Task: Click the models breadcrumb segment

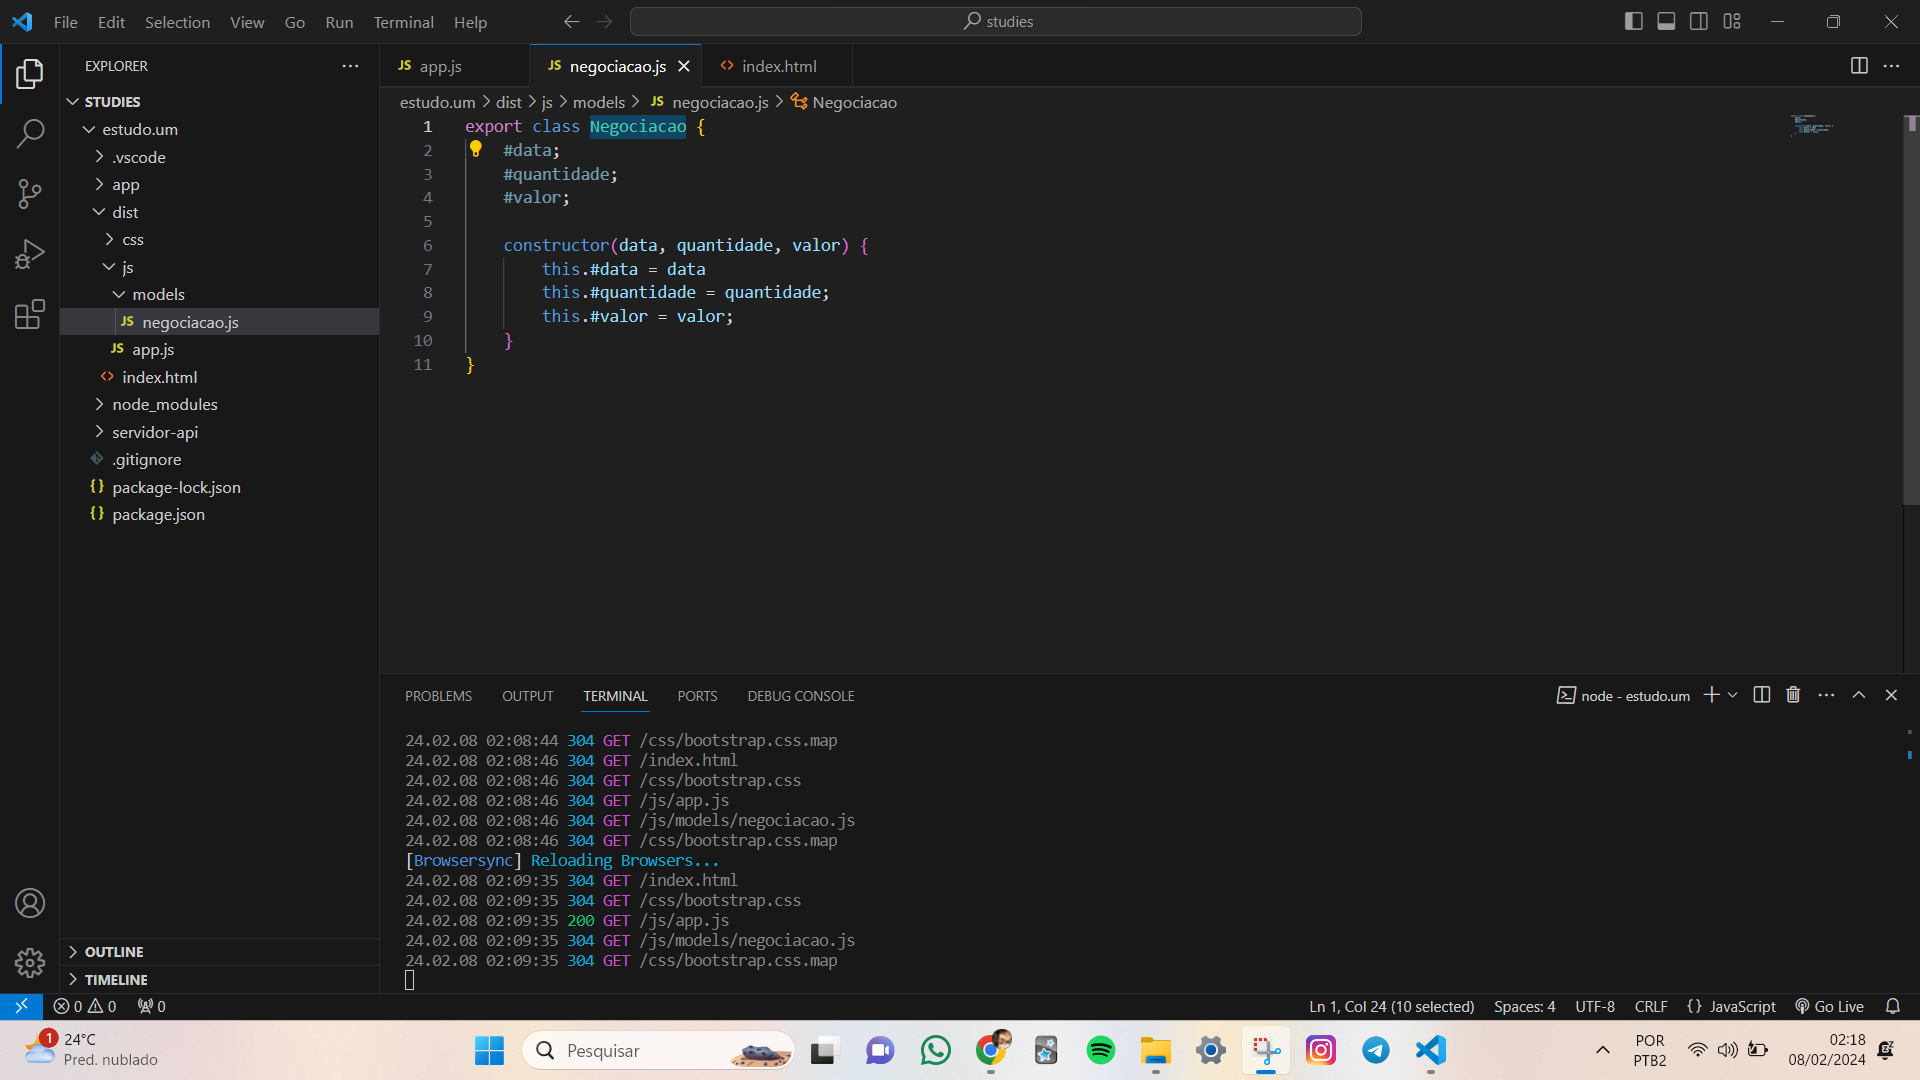Action: [598, 102]
